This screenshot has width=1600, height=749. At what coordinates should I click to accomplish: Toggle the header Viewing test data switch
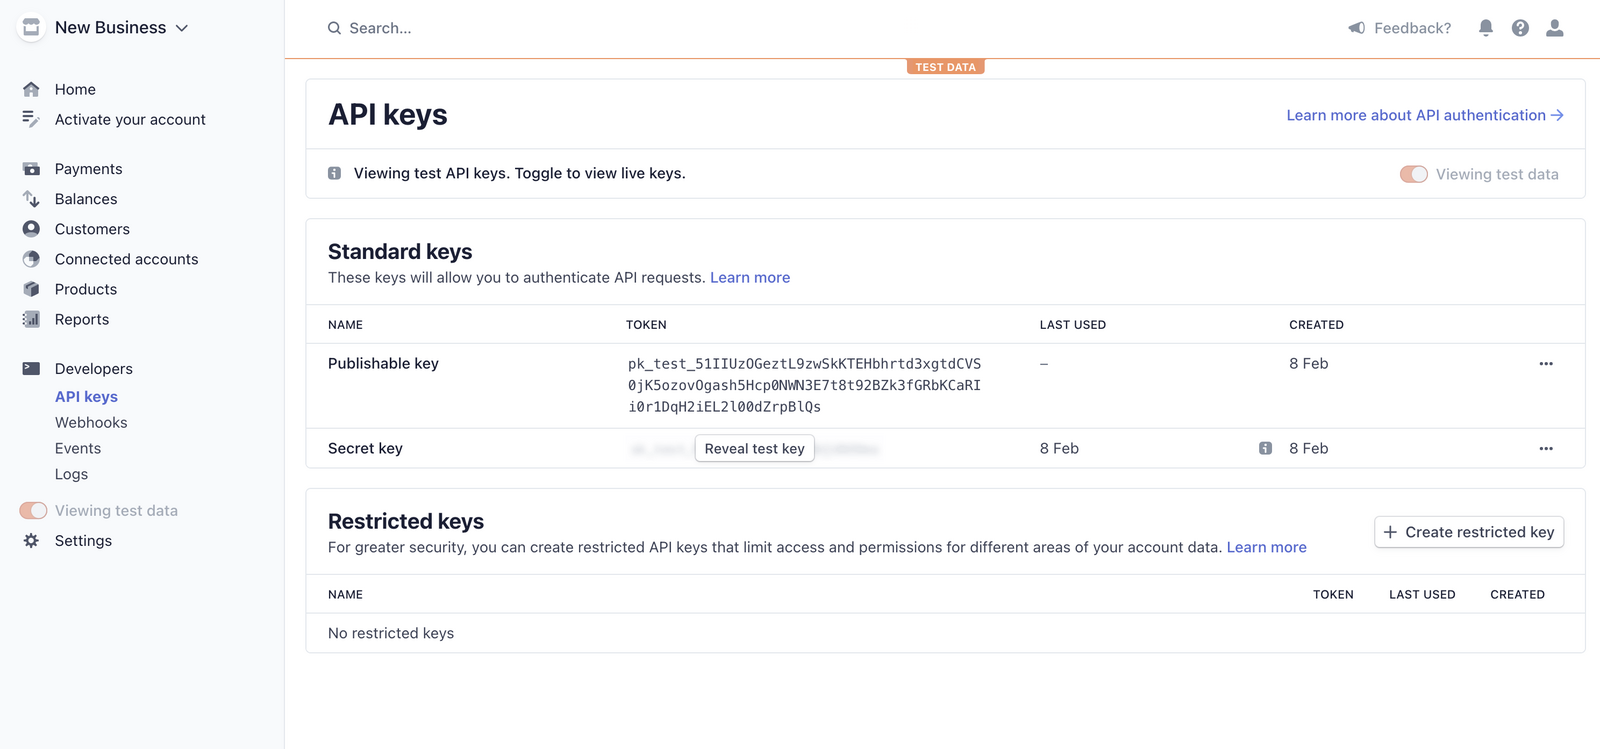click(1413, 174)
